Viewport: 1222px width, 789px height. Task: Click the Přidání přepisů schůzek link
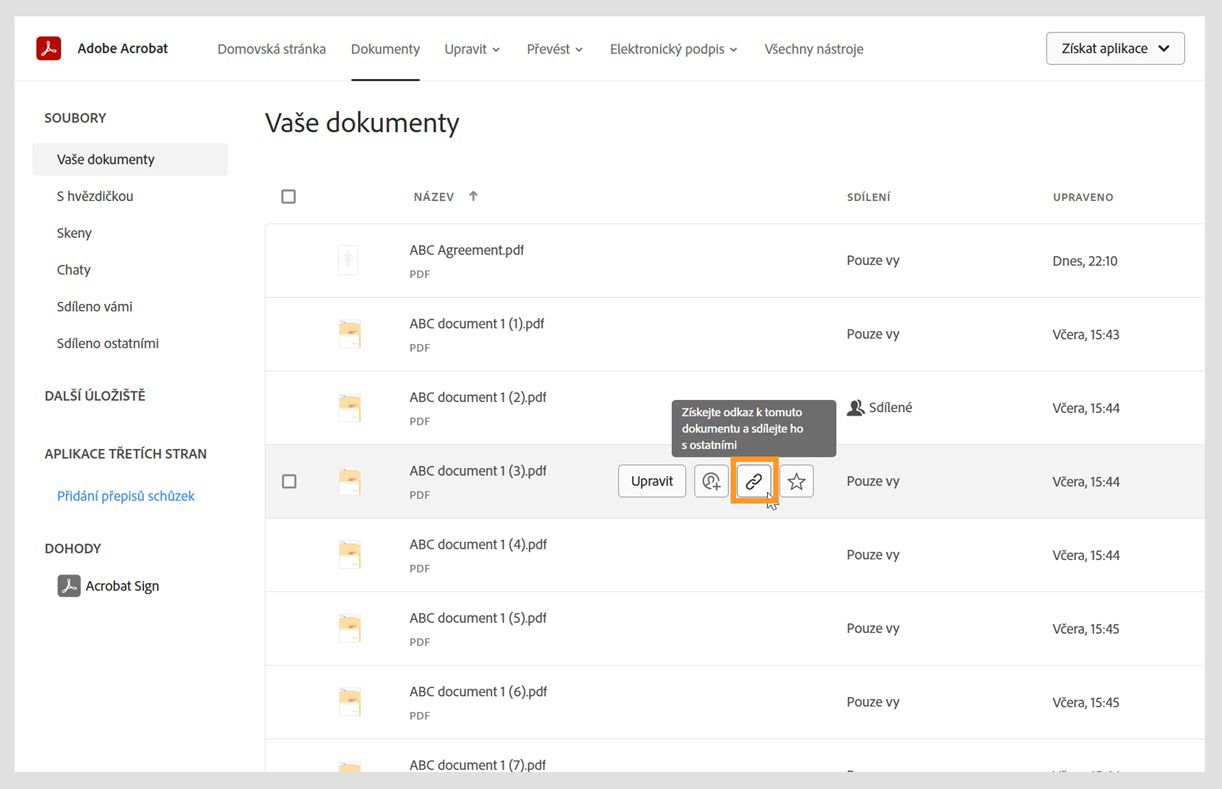point(126,496)
